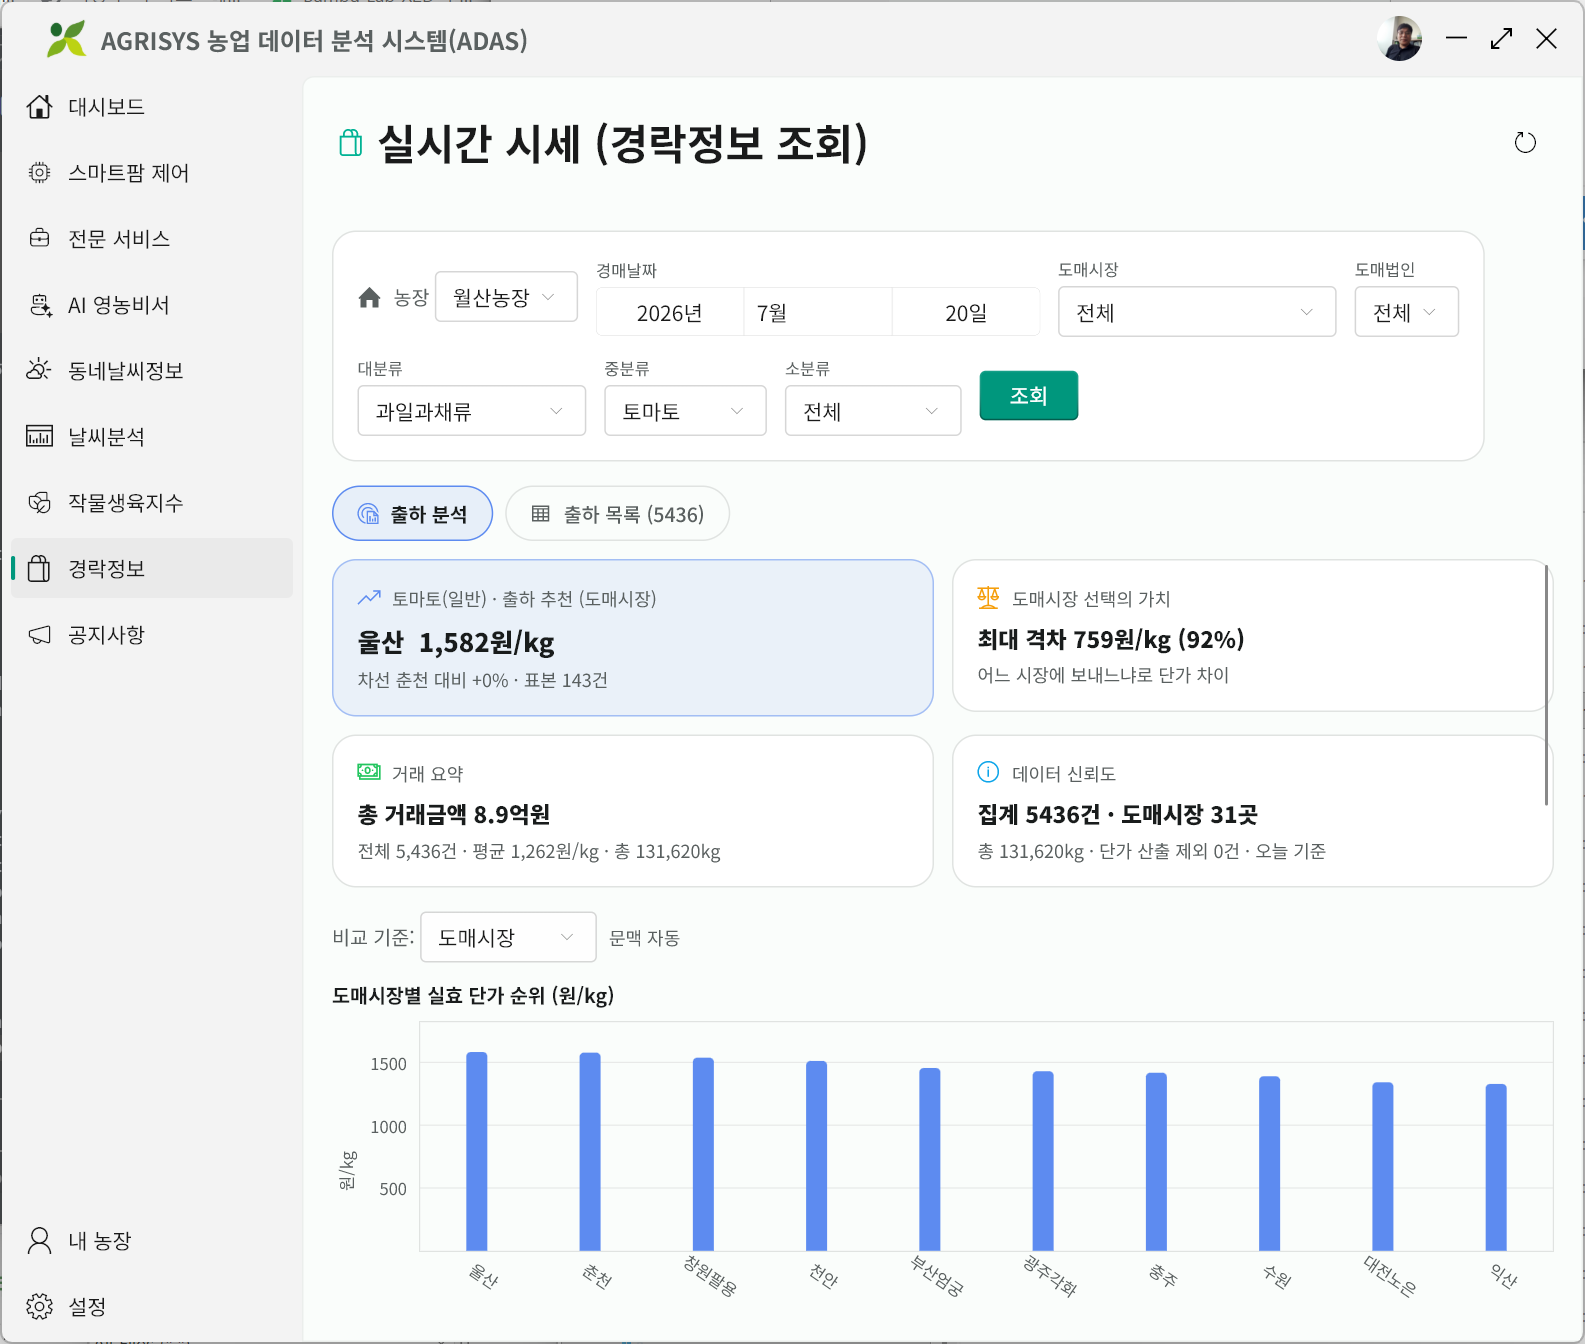Click '도매시장별 실효 단가 순위 (원/kg)' heading
Image resolution: width=1585 pixels, height=1344 pixels.
pos(473,995)
